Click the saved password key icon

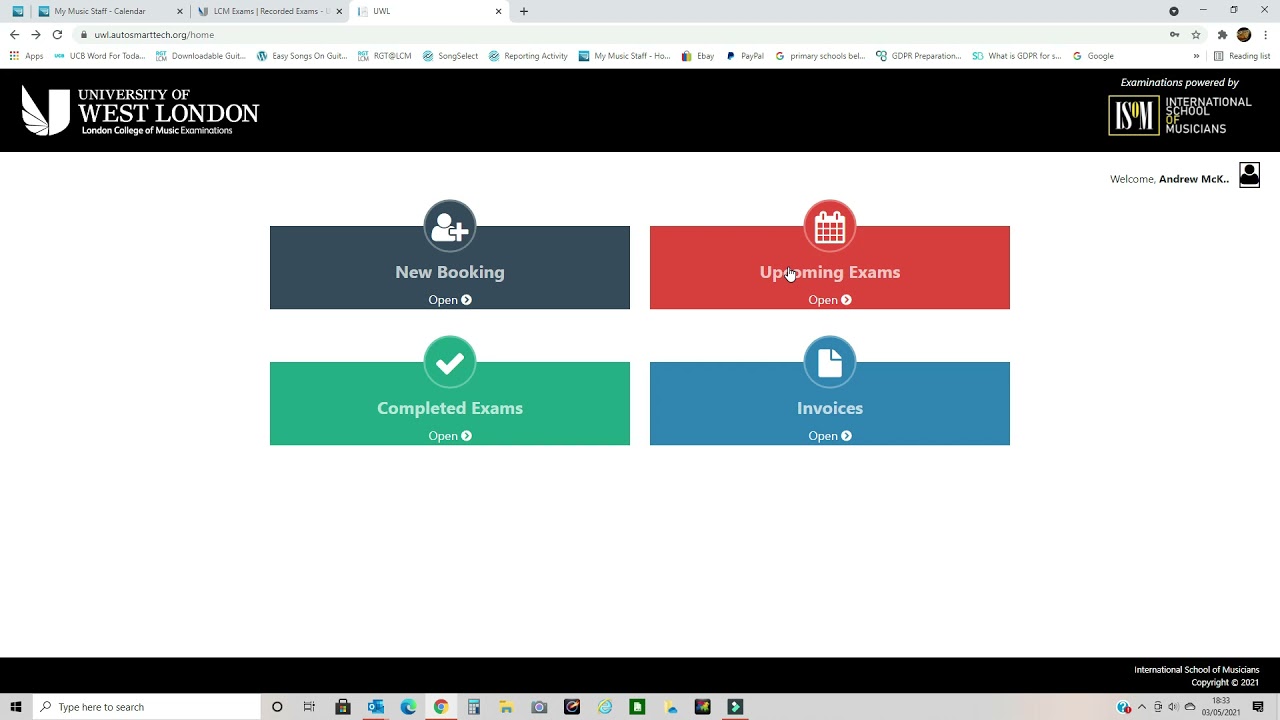[x=1174, y=34]
